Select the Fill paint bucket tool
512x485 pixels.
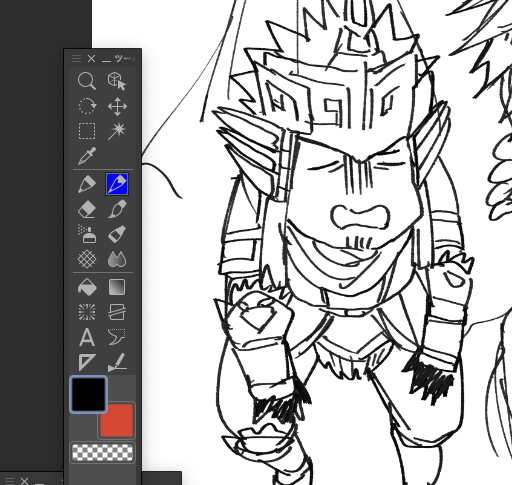tap(87, 287)
